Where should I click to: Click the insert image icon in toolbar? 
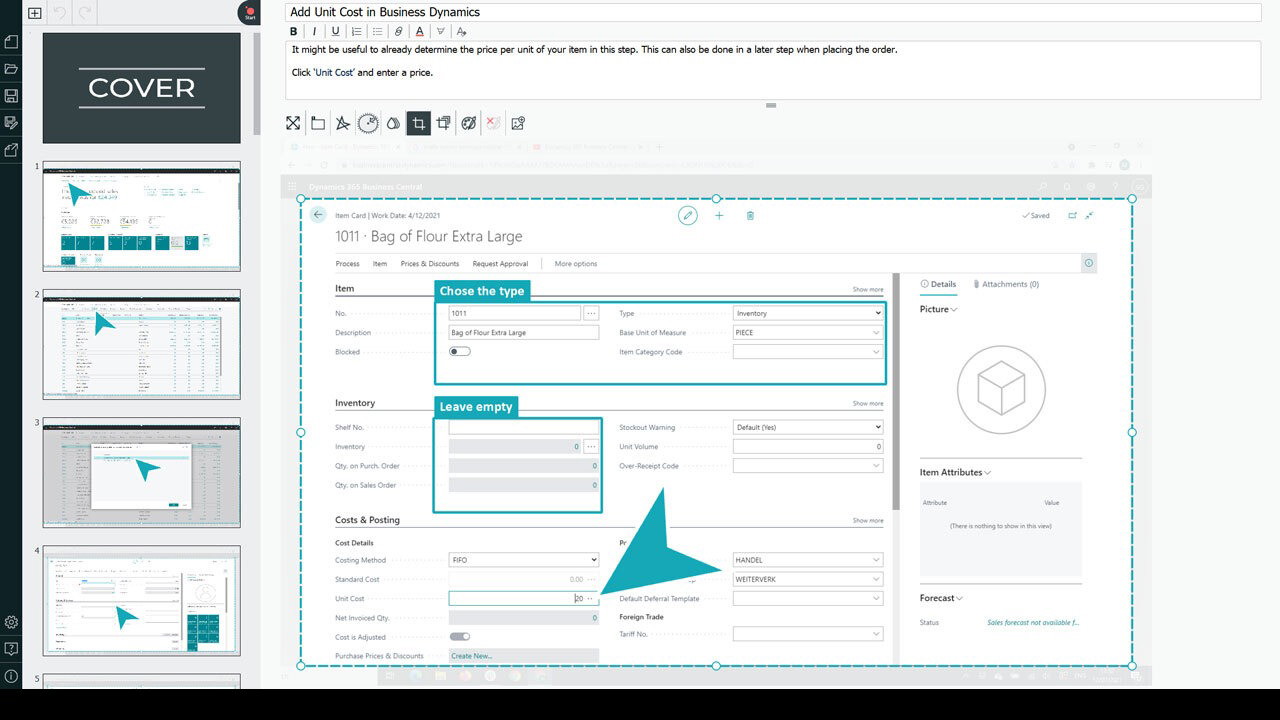tap(518, 123)
